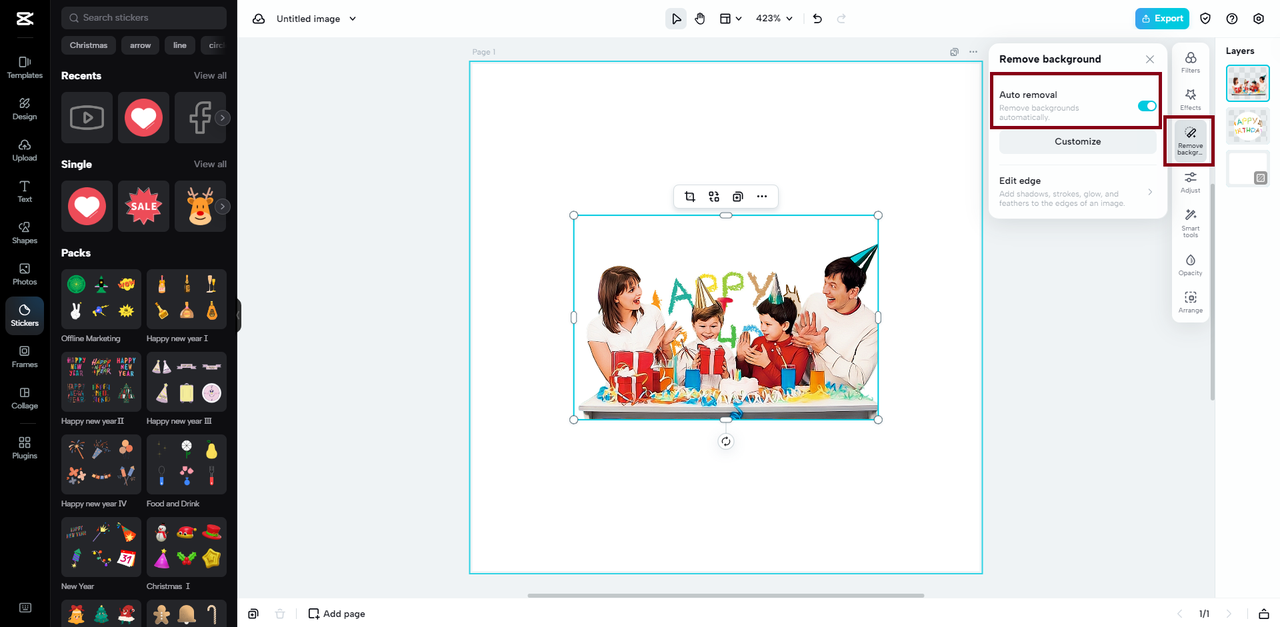This screenshot has height=627, width=1280.
Task: Open the Upload panel
Action: [x=24, y=150]
